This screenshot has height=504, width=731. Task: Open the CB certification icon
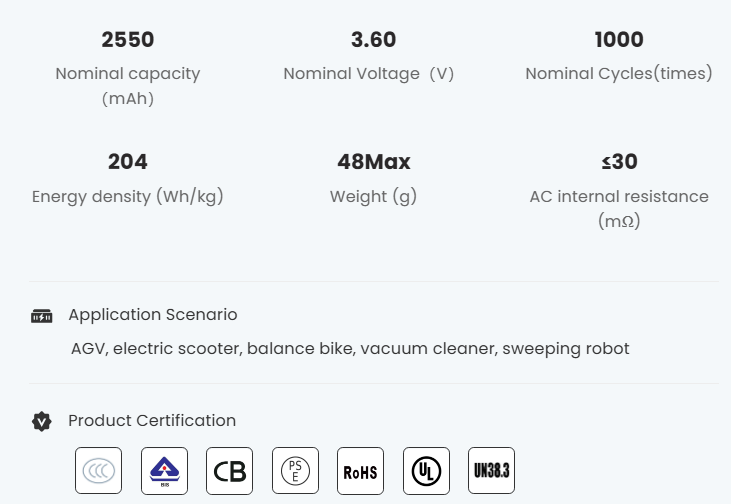pyautogui.click(x=230, y=470)
